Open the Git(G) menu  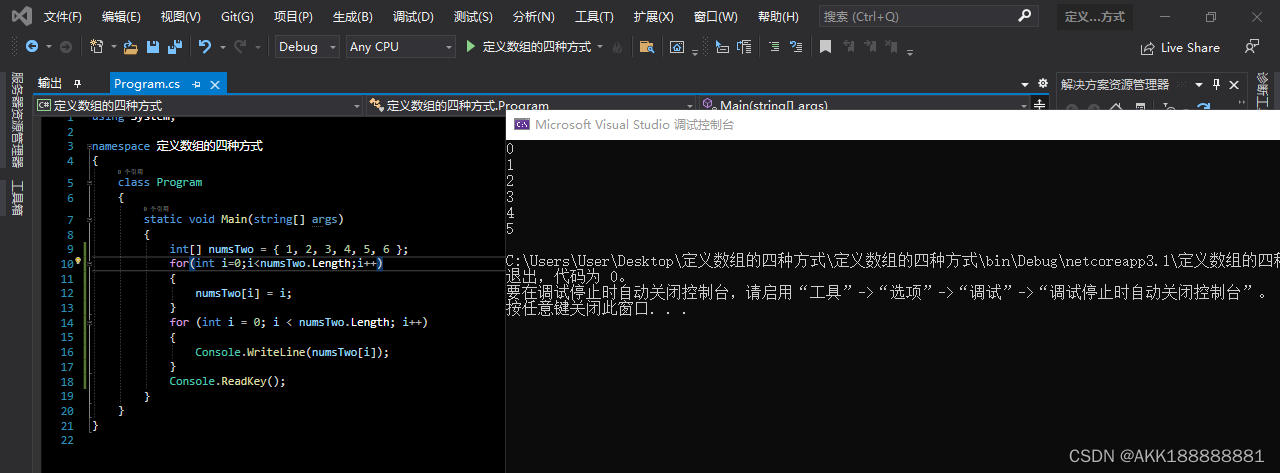(x=237, y=17)
